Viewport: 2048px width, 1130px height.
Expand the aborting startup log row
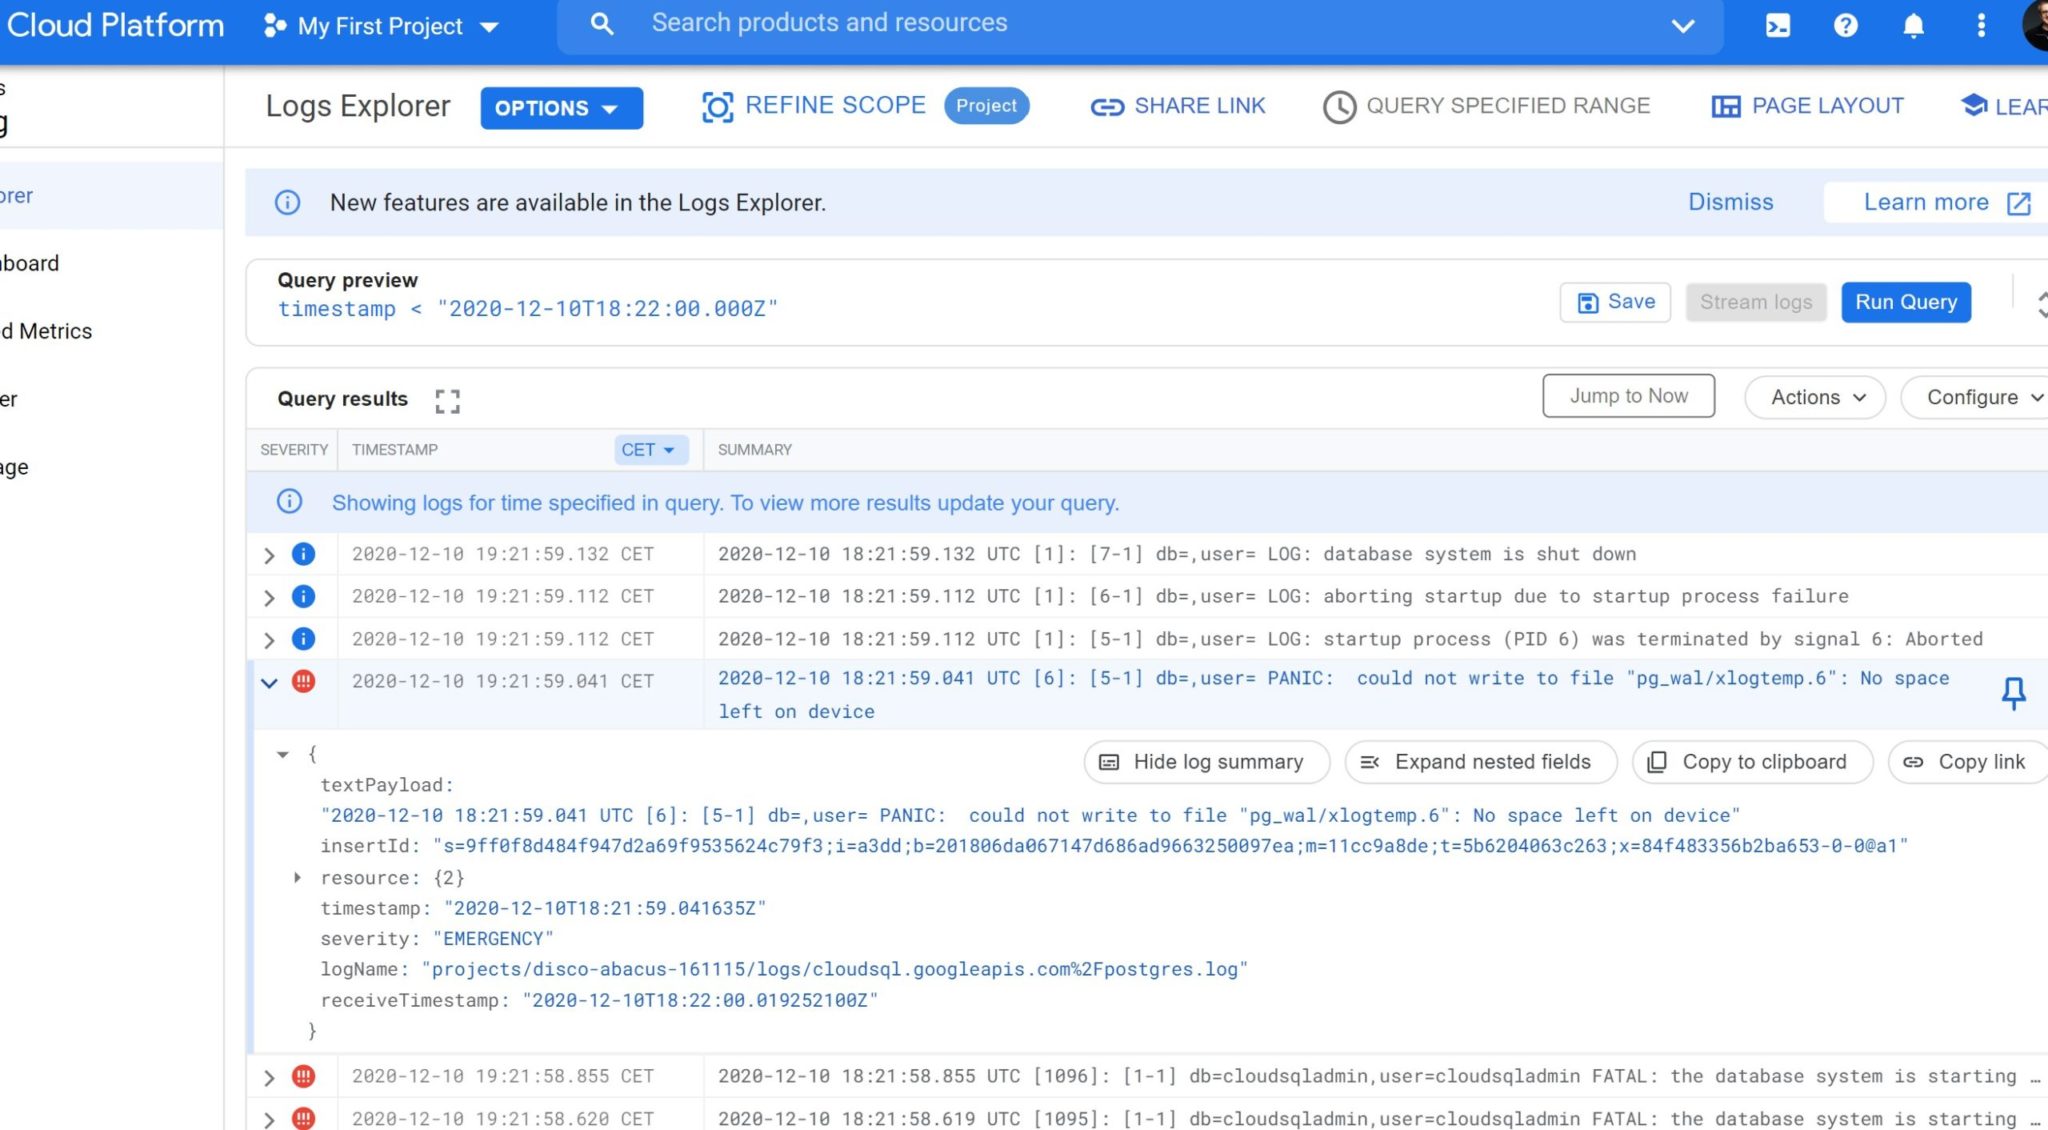[x=268, y=597]
